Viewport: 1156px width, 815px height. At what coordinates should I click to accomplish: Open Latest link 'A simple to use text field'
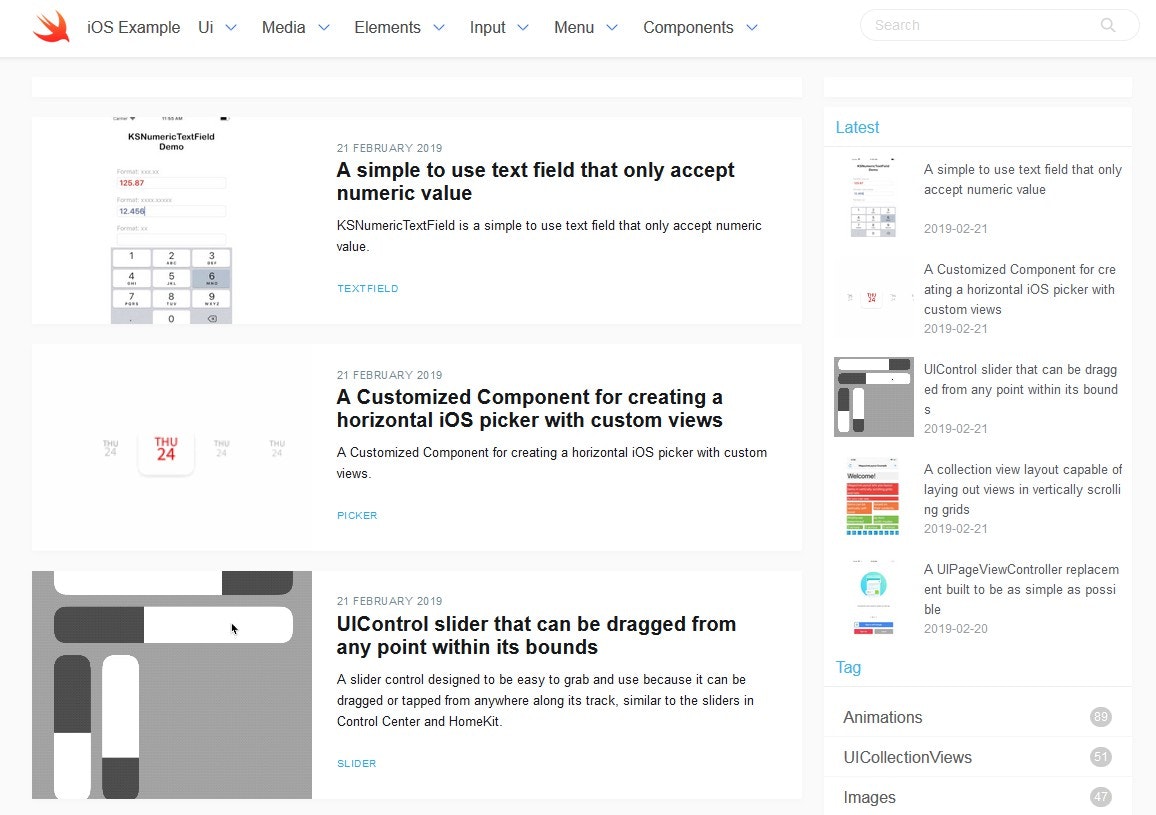[1023, 179]
